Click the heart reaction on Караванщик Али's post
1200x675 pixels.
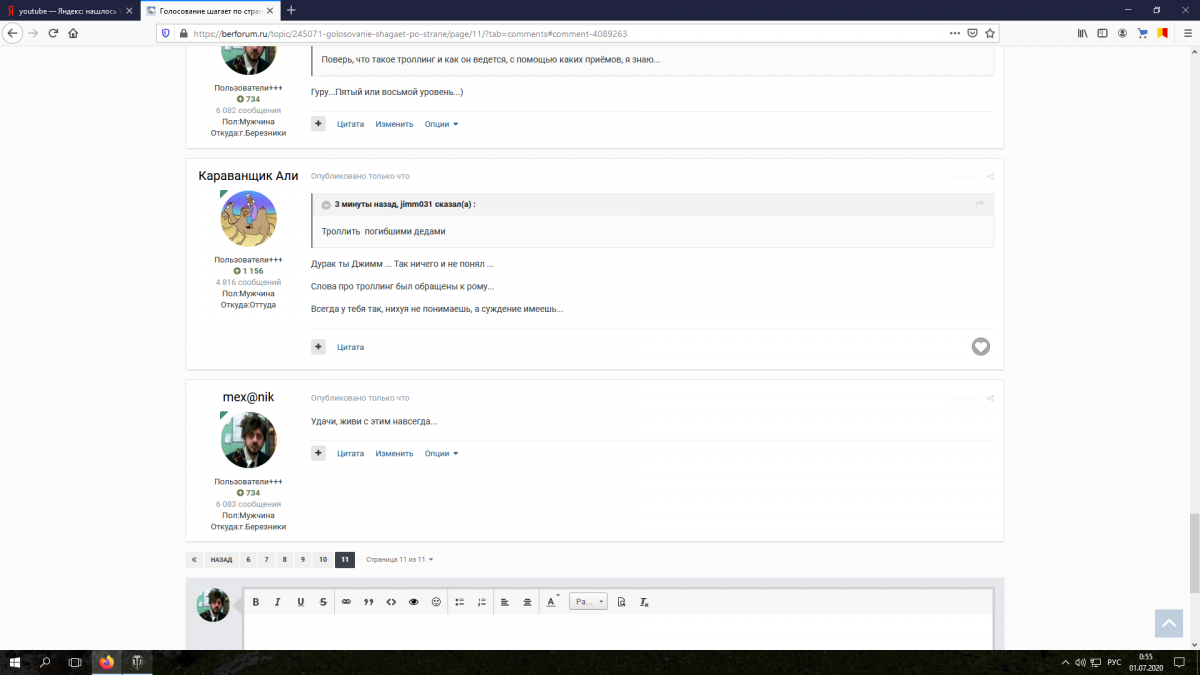[x=981, y=347]
